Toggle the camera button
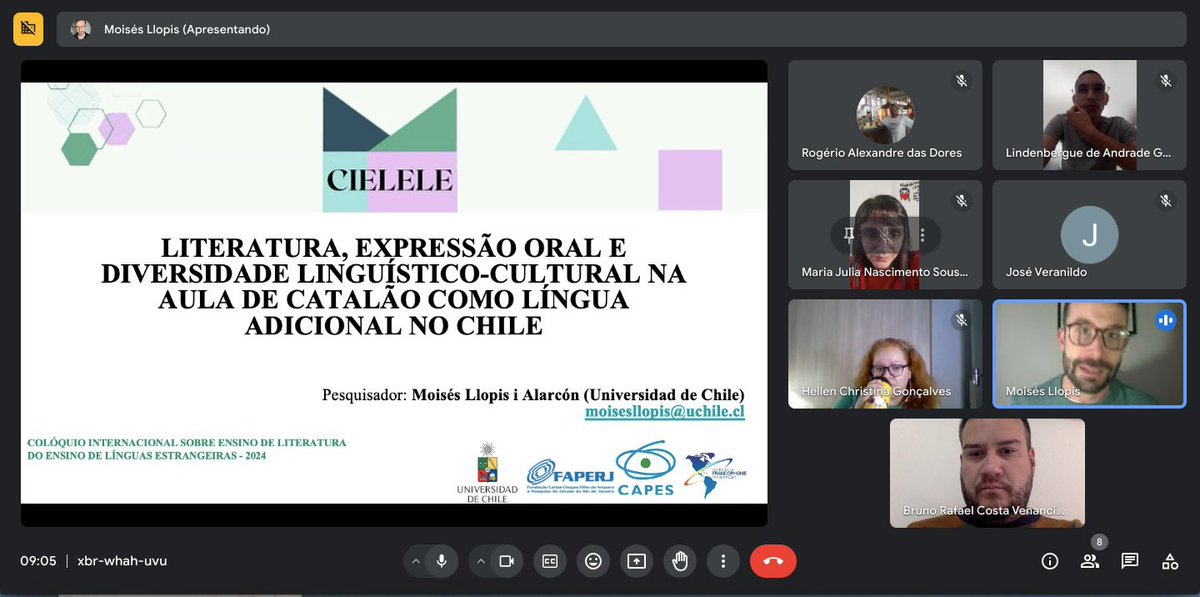Viewport: 1200px width, 597px height. coord(506,561)
